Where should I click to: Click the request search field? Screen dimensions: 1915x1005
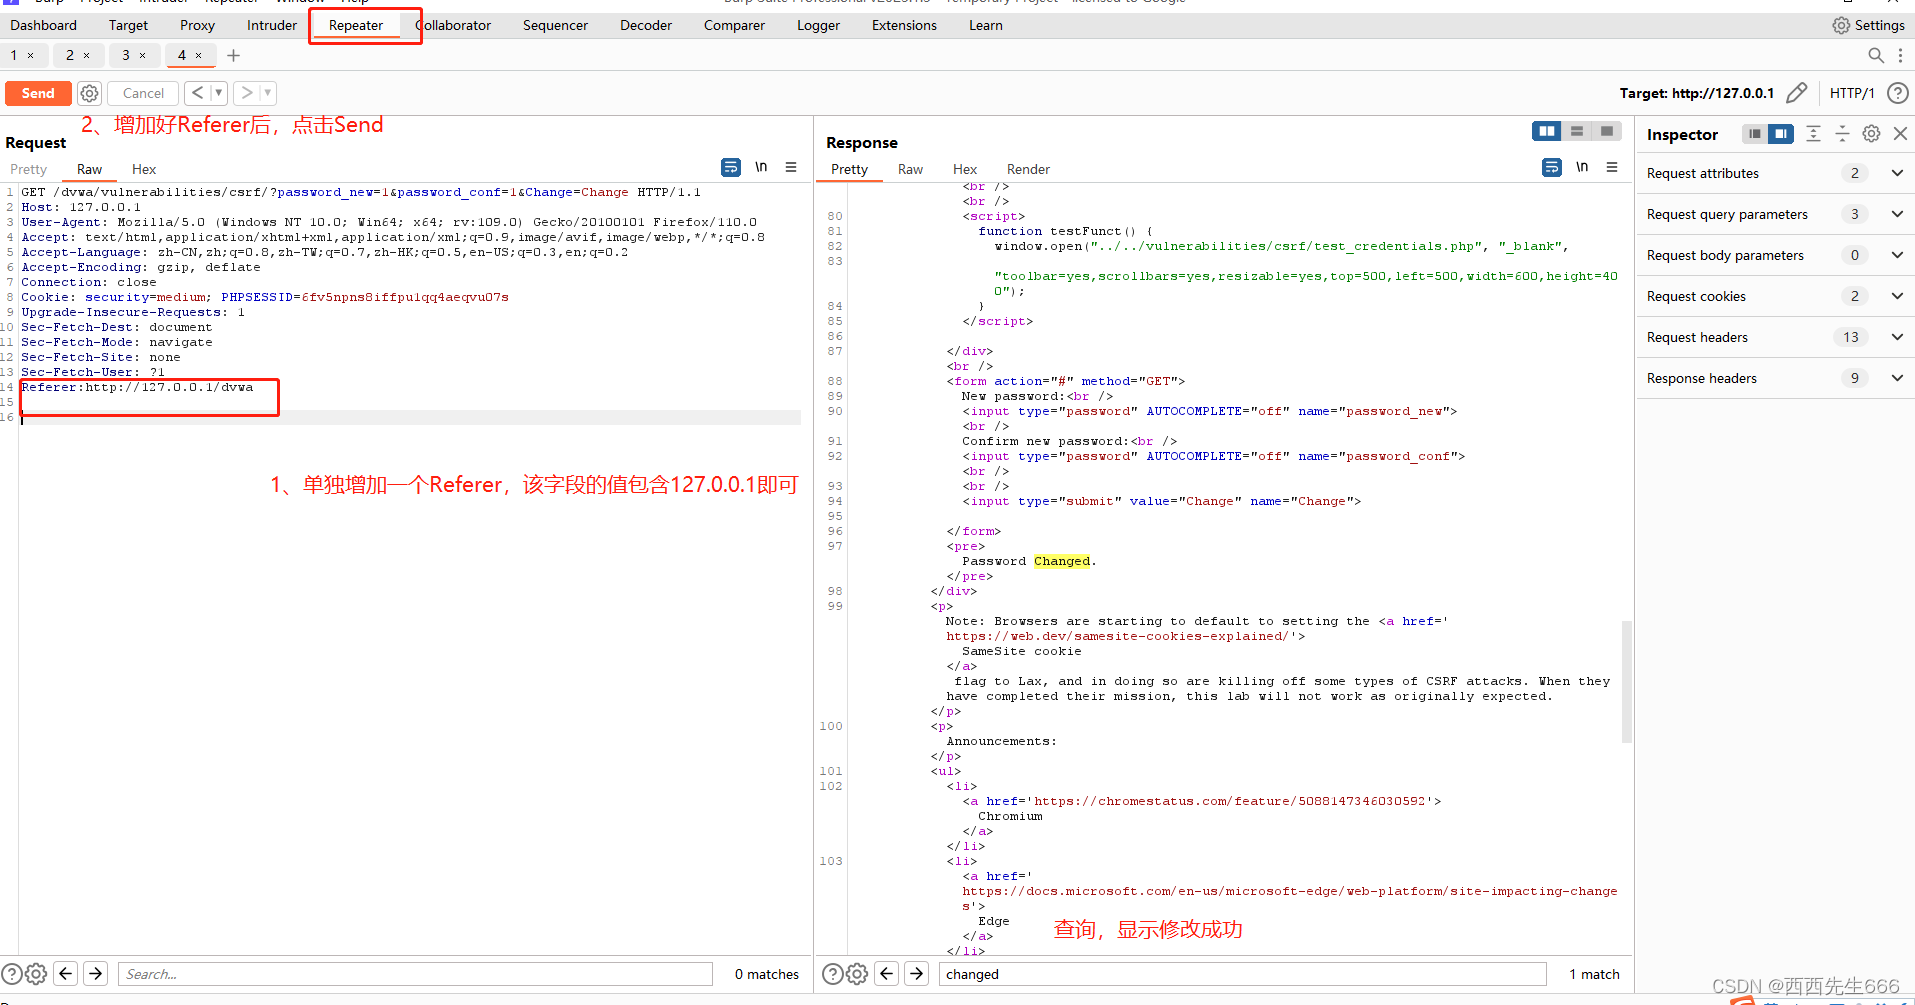tap(415, 974)
